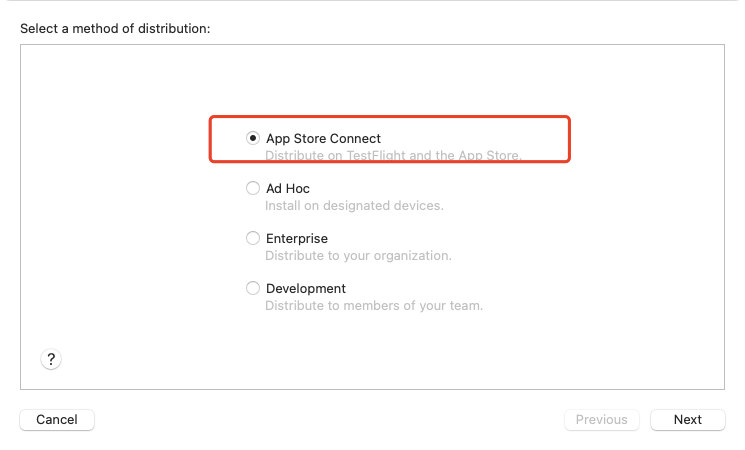Click the "App Store Connect" label text

click(323, 138)
